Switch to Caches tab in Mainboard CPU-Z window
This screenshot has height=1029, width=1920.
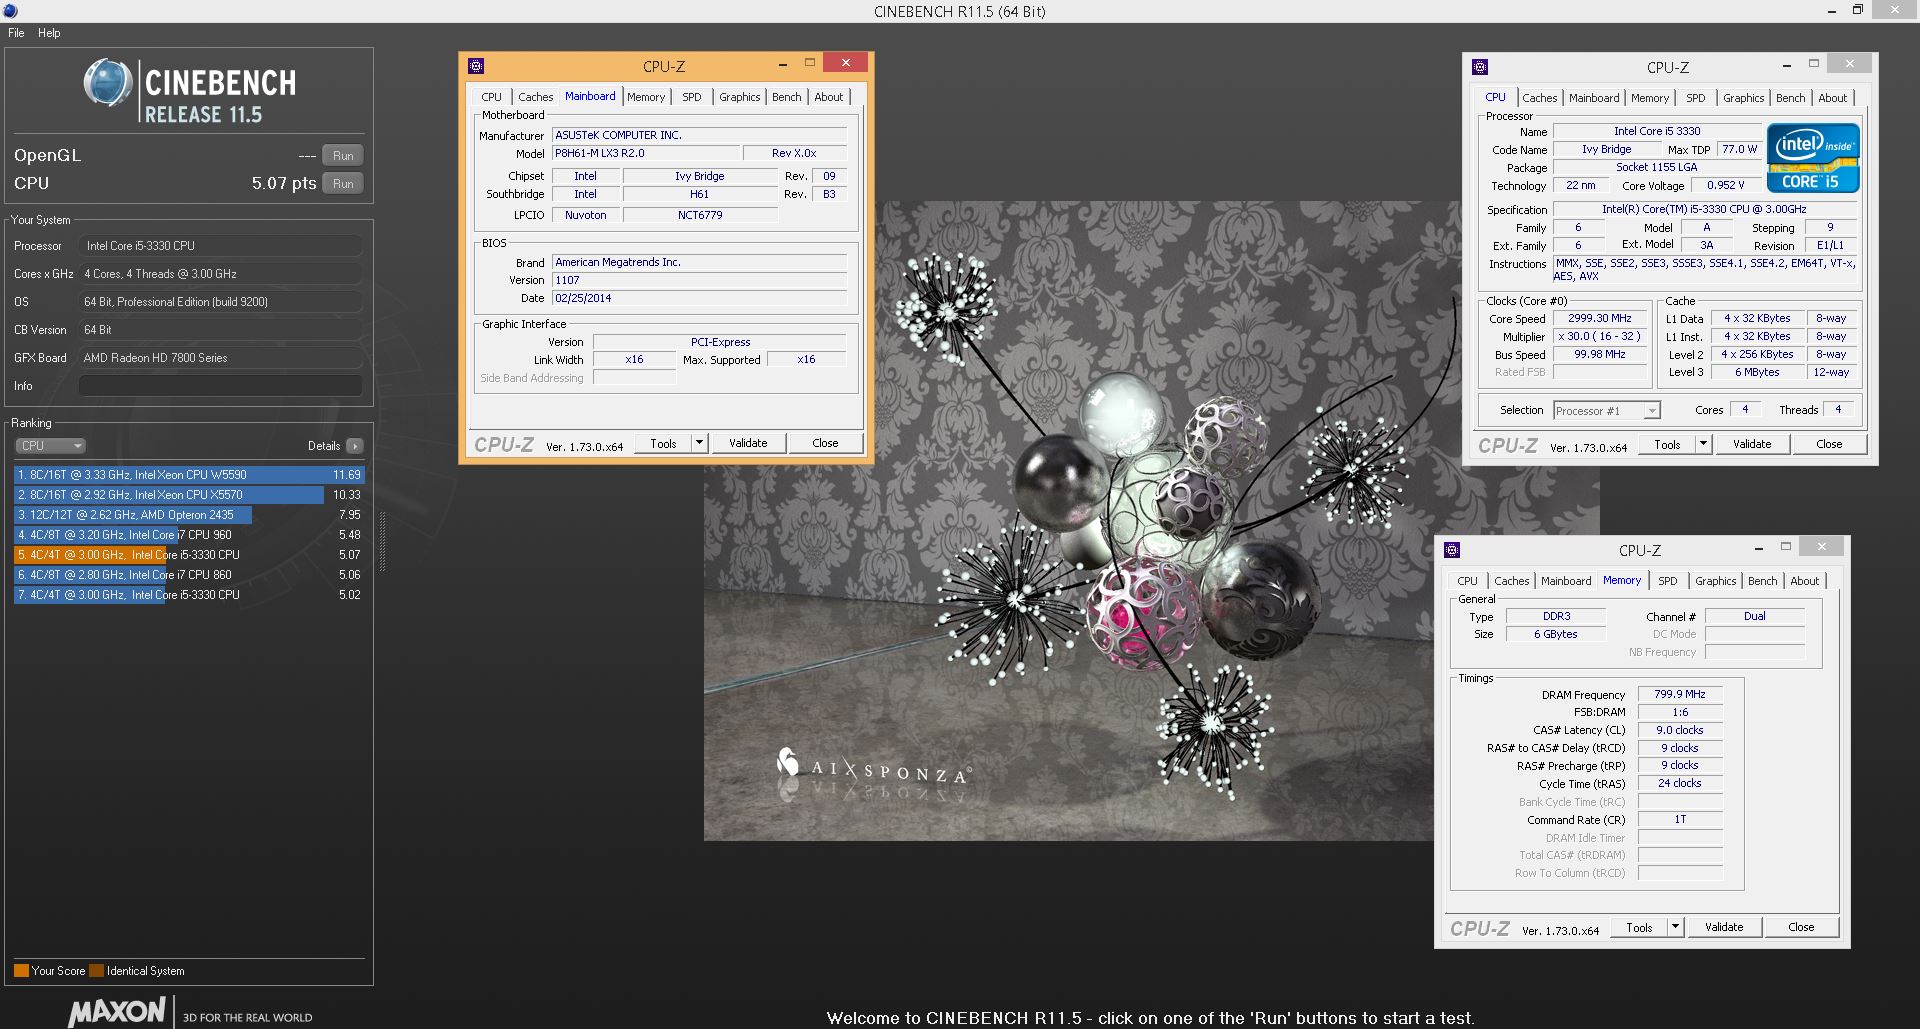coord(535,97)
